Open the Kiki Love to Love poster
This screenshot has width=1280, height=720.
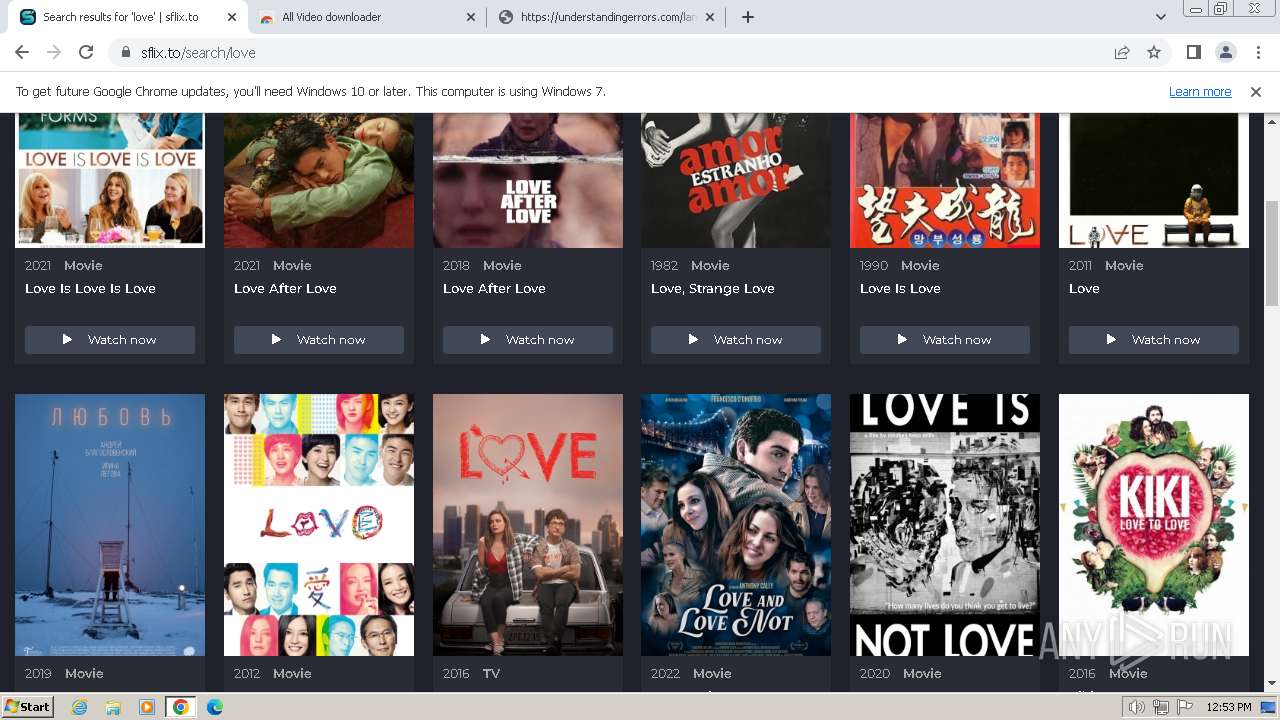[x=1154, y=525]
